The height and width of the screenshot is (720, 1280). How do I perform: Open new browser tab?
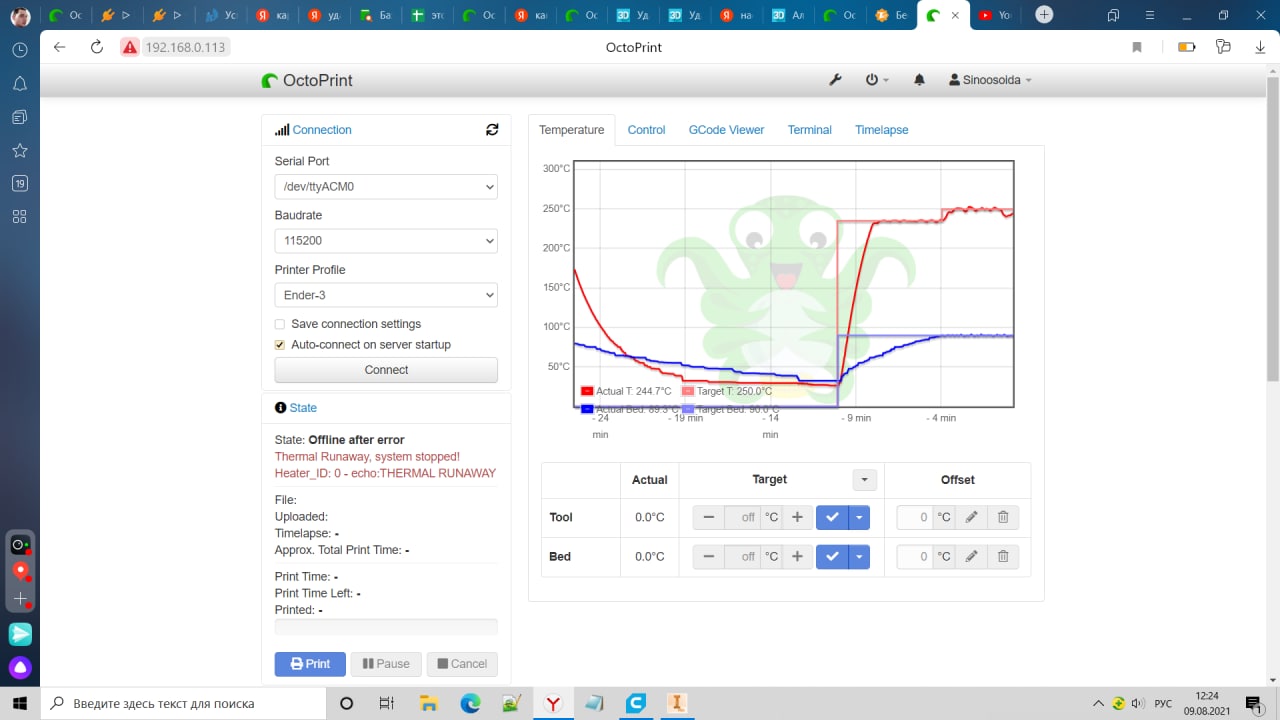[x=1044, y=14]
